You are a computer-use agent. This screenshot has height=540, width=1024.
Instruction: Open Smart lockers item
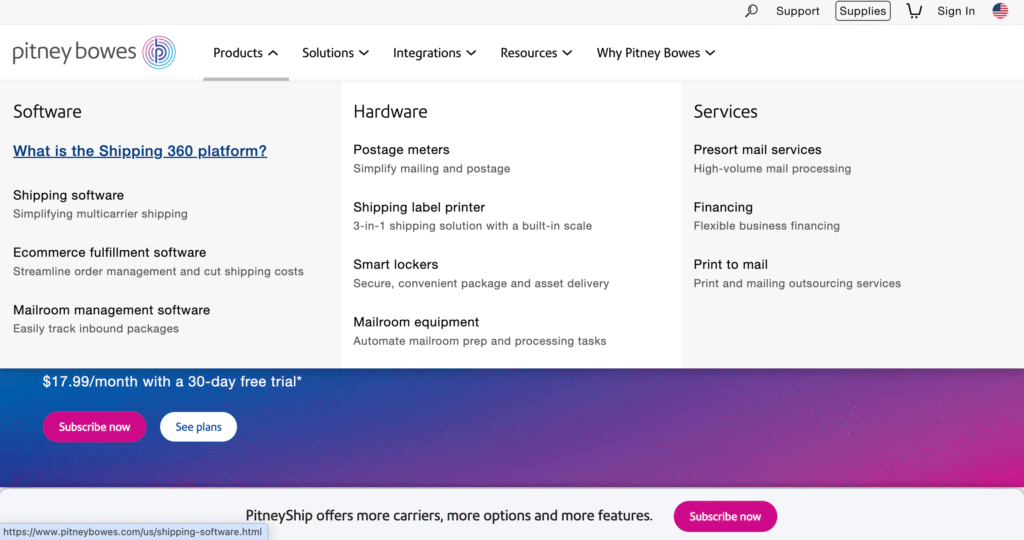tap(396, 264)
